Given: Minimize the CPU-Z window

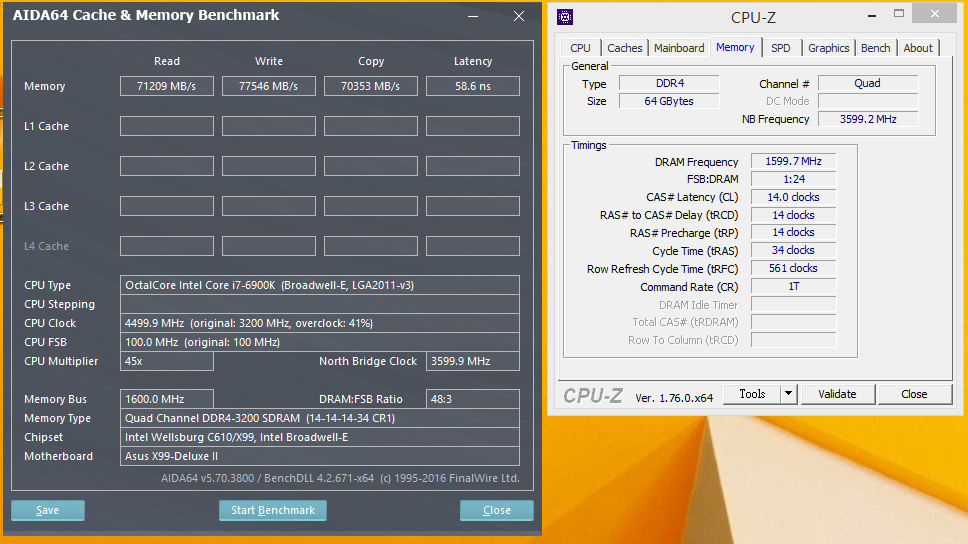Looking at the screenshot, I should pyautogui.click(x=872, y=15).
